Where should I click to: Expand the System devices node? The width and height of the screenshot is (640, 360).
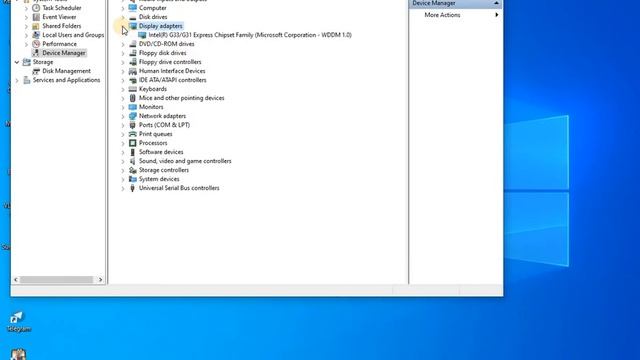123,179
